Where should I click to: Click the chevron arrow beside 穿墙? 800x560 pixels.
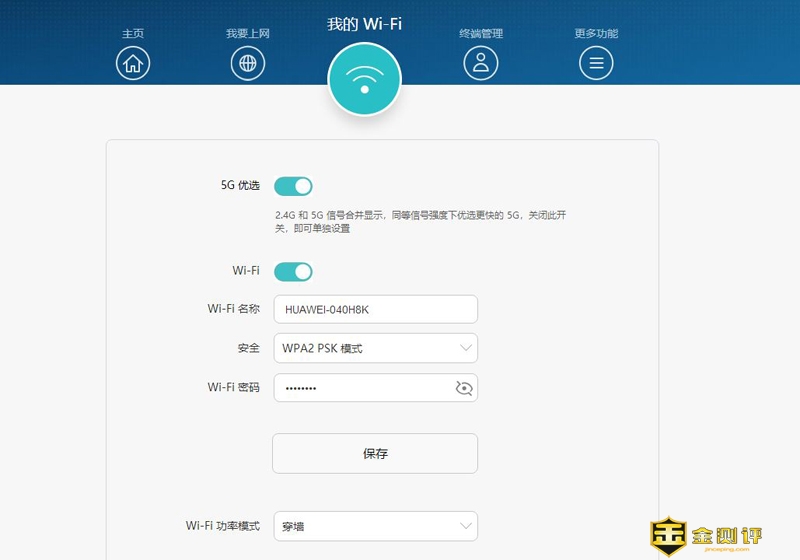465,525
